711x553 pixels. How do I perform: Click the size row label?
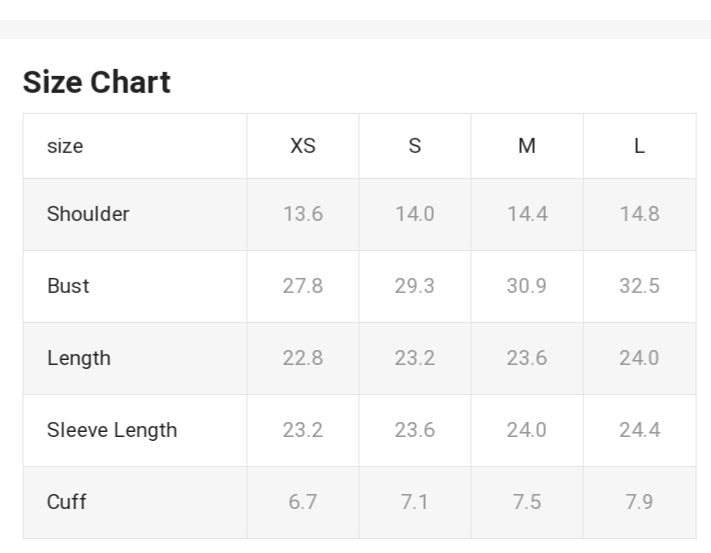pyautogui.click(x=65, y=146)
